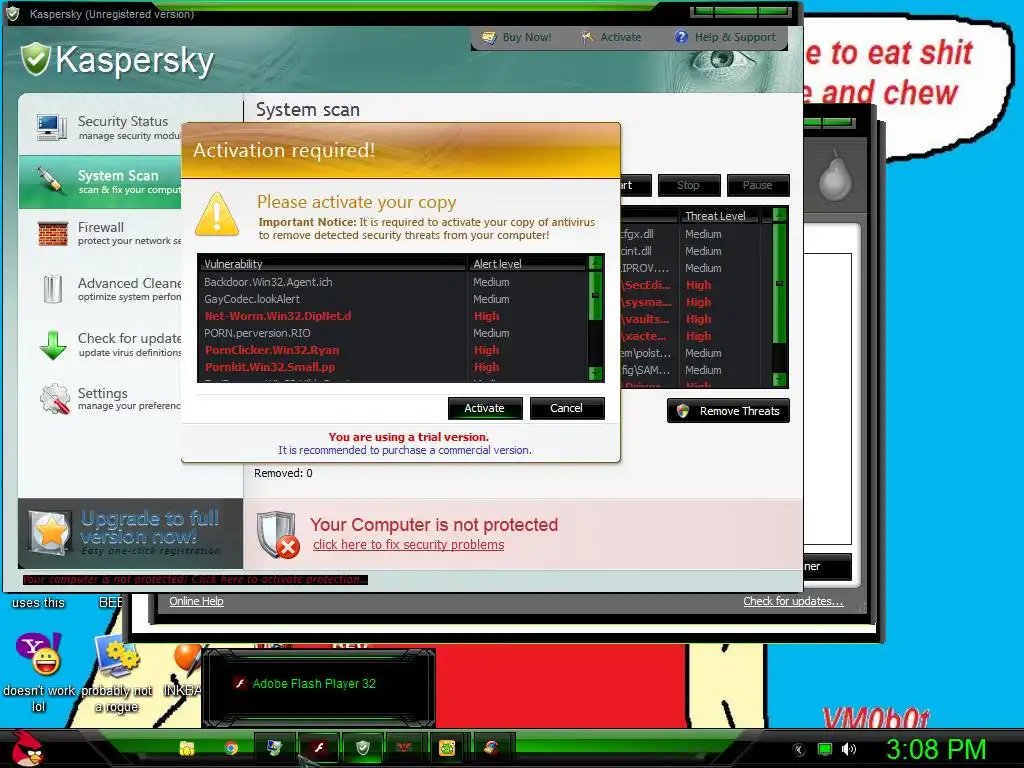Click the Buy Now! header link
Image resolution: width=1024 pixels, height=768 pixels.
[517, 37]
